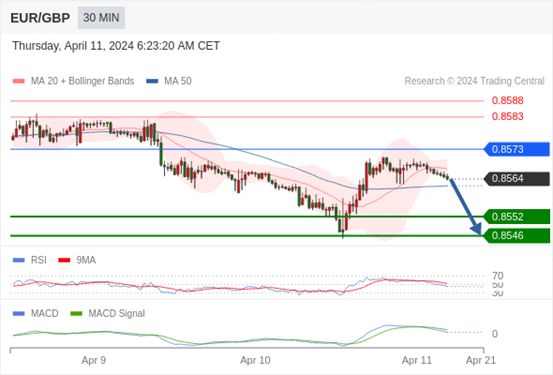Click the MACD blue legend swatch
The width and height of the screenshot is (553, 375).
point(19,314)
